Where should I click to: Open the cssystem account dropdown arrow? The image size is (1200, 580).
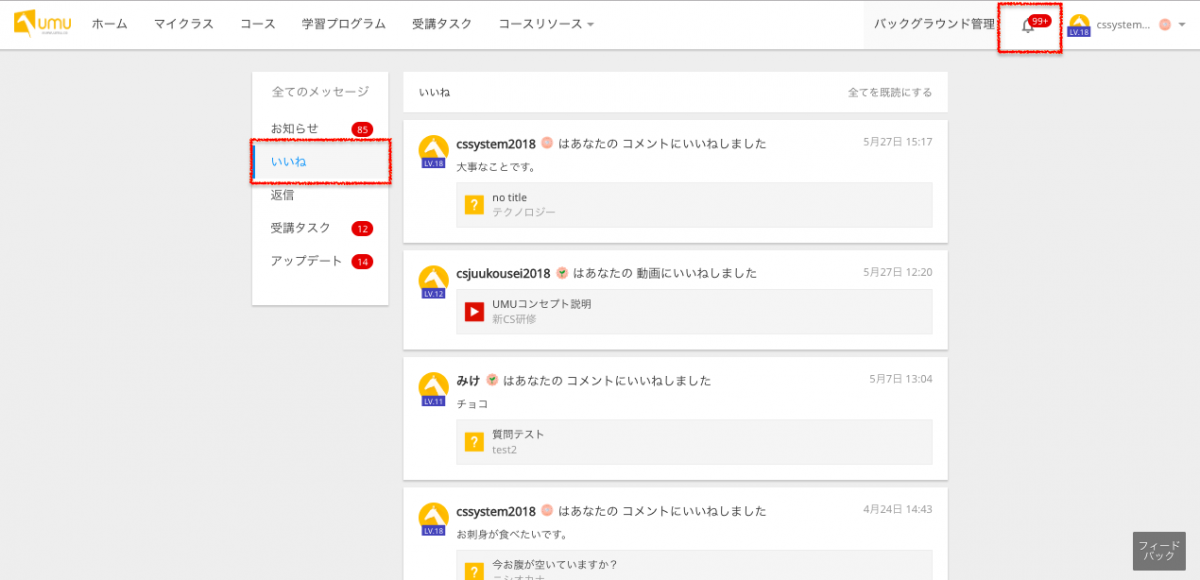coord(1183,25)
